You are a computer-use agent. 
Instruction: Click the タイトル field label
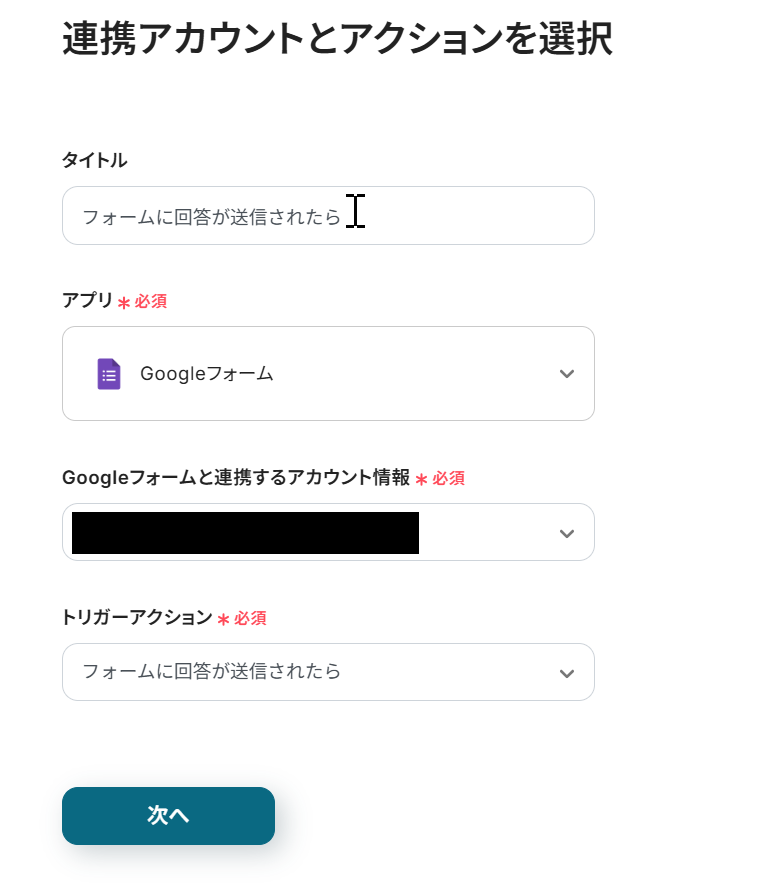[x=94, y=160]
